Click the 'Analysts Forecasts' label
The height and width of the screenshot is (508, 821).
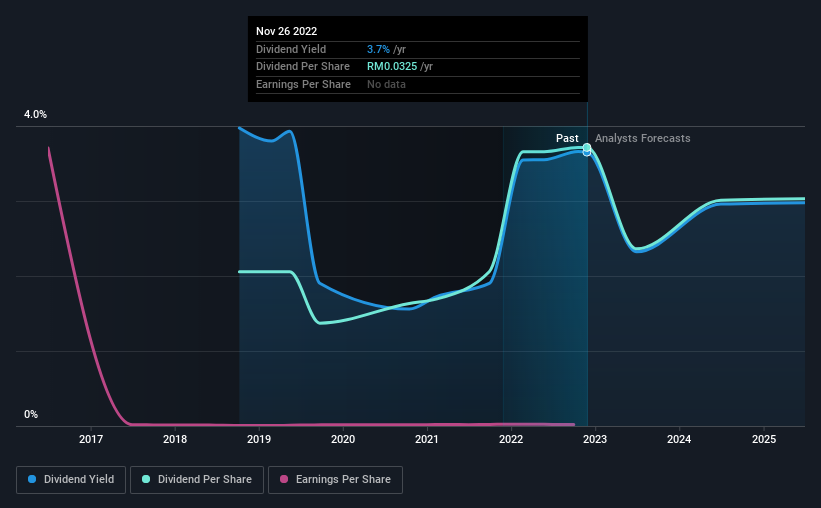(642, 138)
